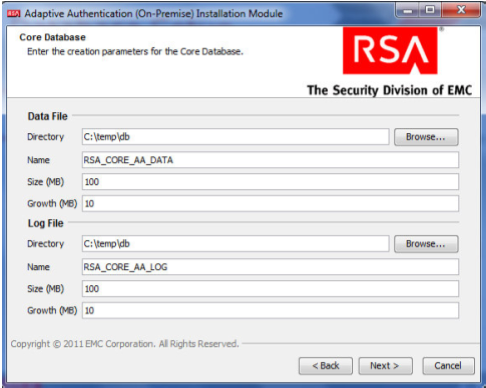The width and height of the screenshot is (486, 388).
Task: Click the Log File Directory input field
Action: [235, 244]
